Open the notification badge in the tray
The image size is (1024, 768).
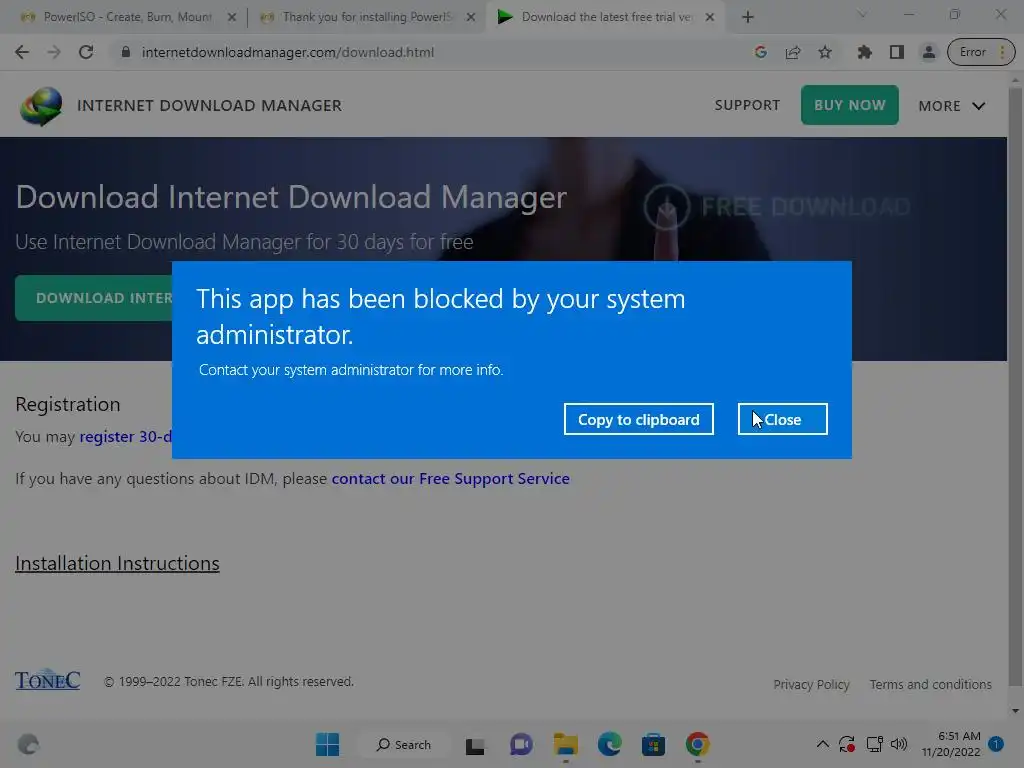[996, 744]
